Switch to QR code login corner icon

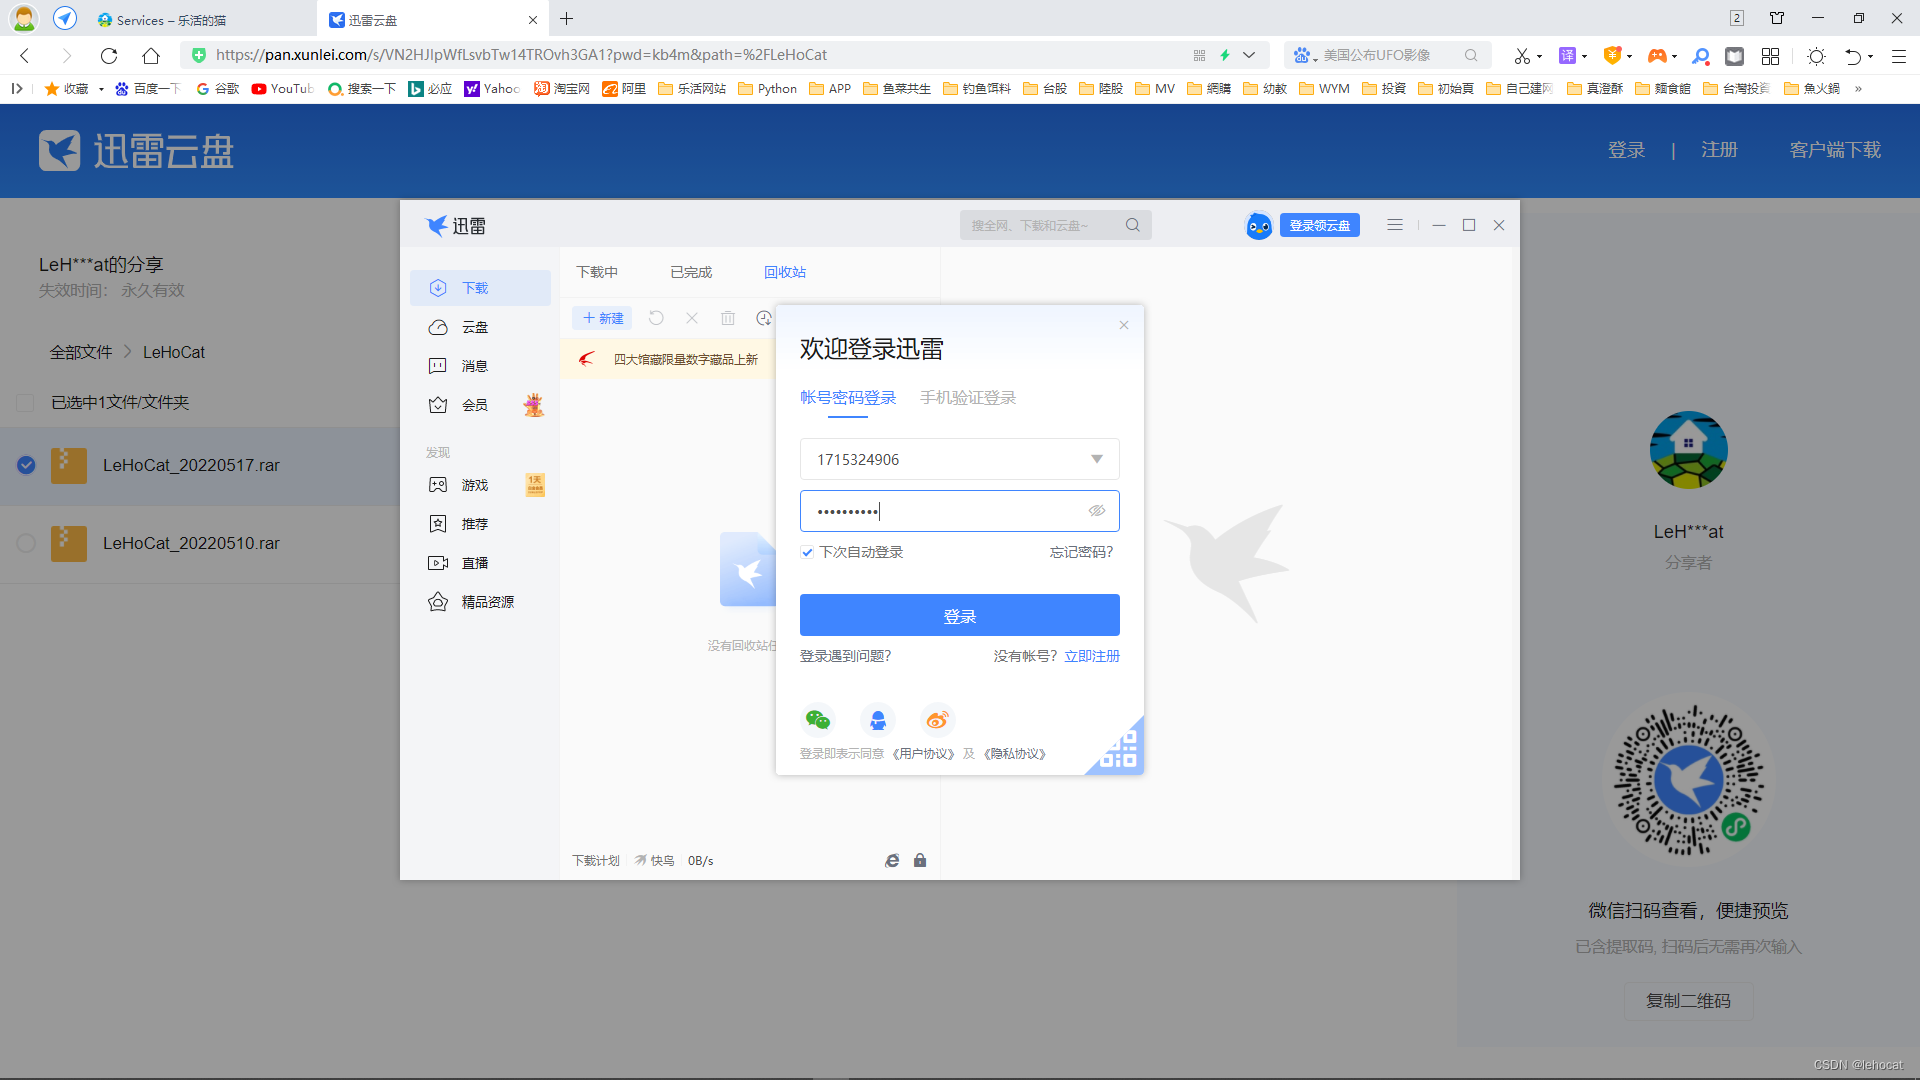[1120, 750]
